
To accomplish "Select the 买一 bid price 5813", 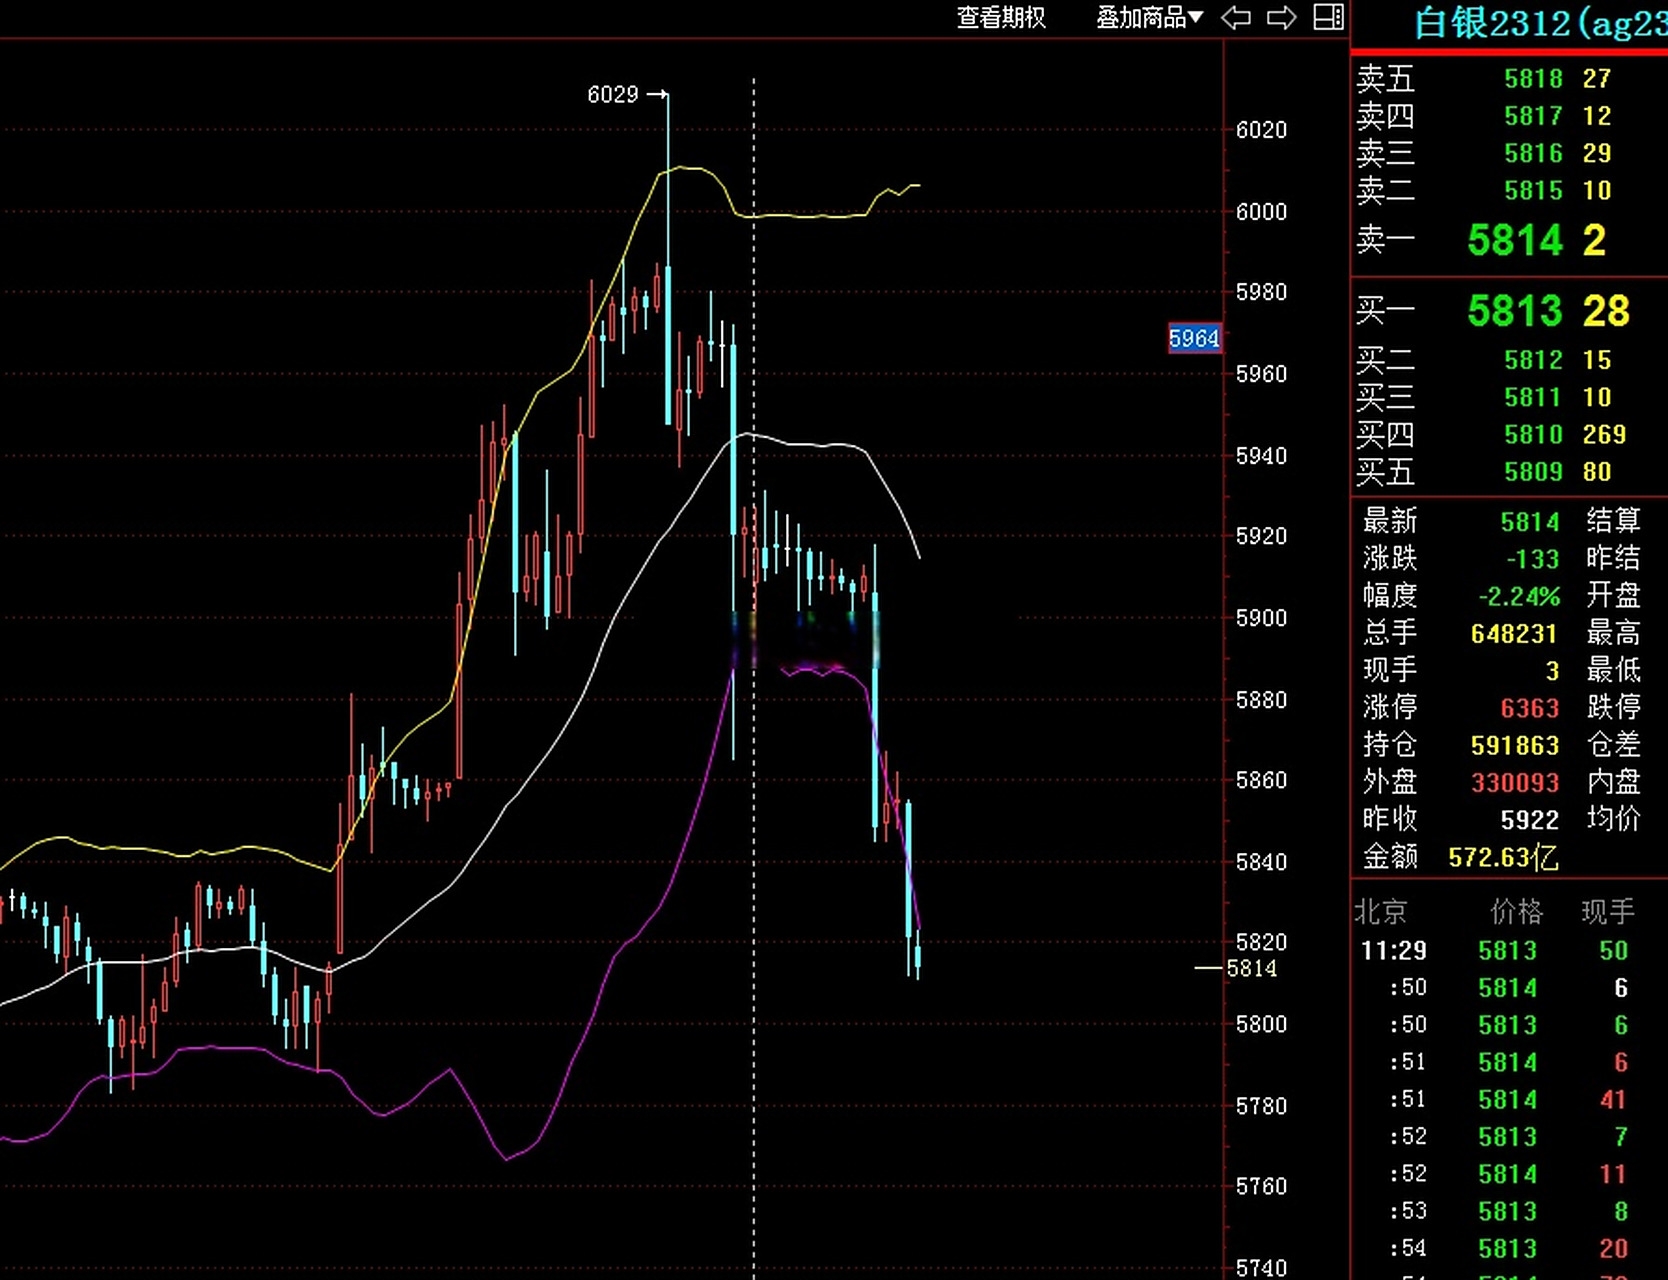I will 1514,311.
